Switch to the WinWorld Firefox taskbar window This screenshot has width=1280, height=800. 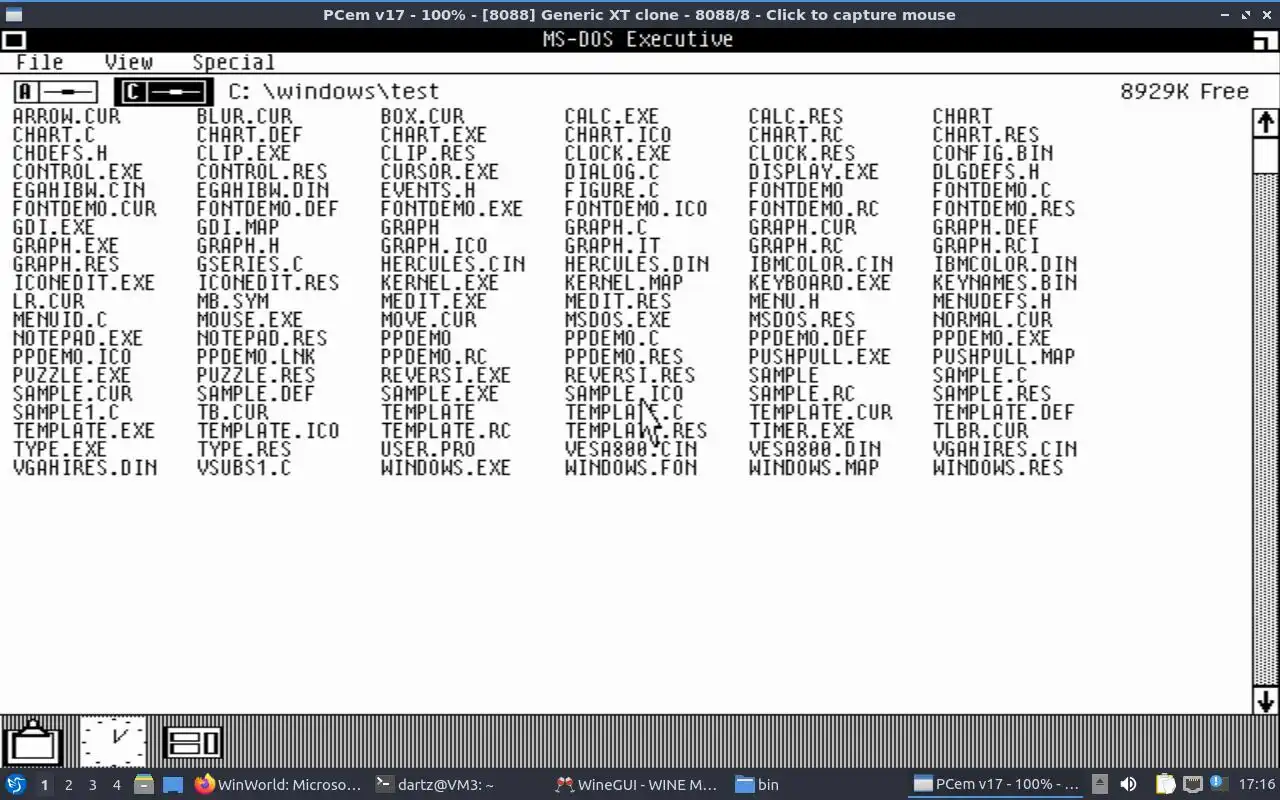coord(279,785)
